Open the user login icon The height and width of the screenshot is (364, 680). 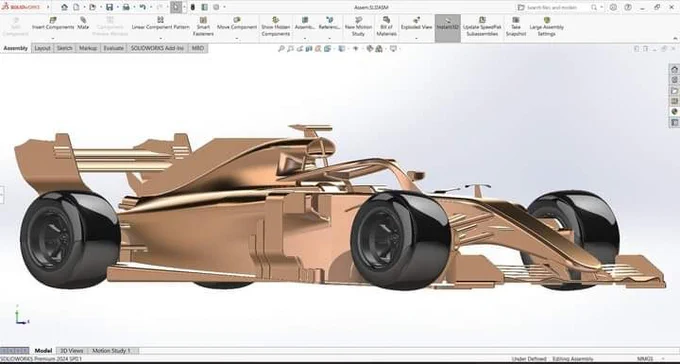pyautogui.click(x=613, y=7)
